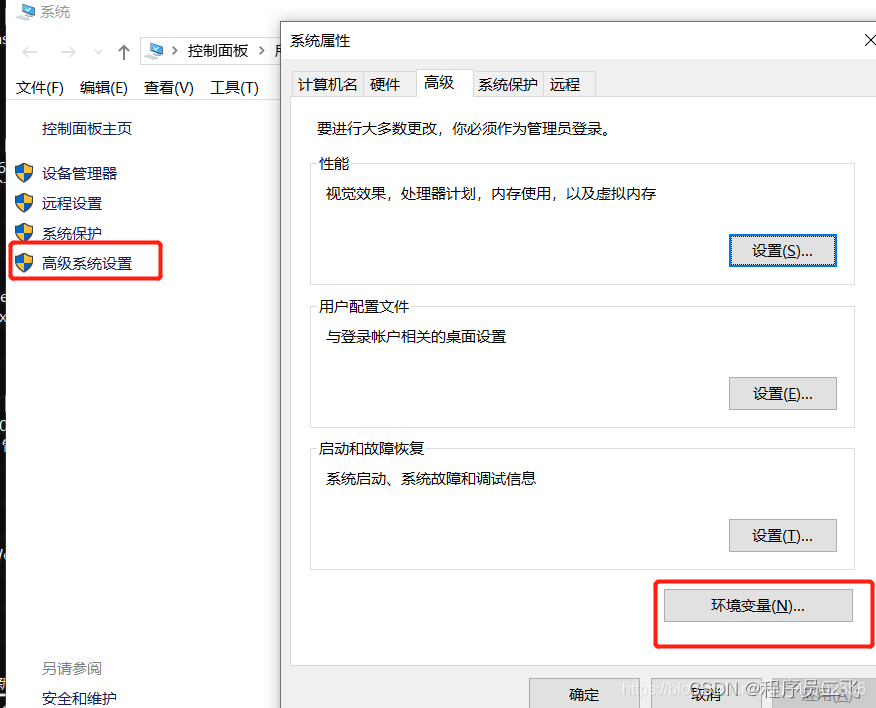This screenshot has width=876, height=708.
Task: Click the System window computer icon in title bar
Action: (x=25, y=11)
